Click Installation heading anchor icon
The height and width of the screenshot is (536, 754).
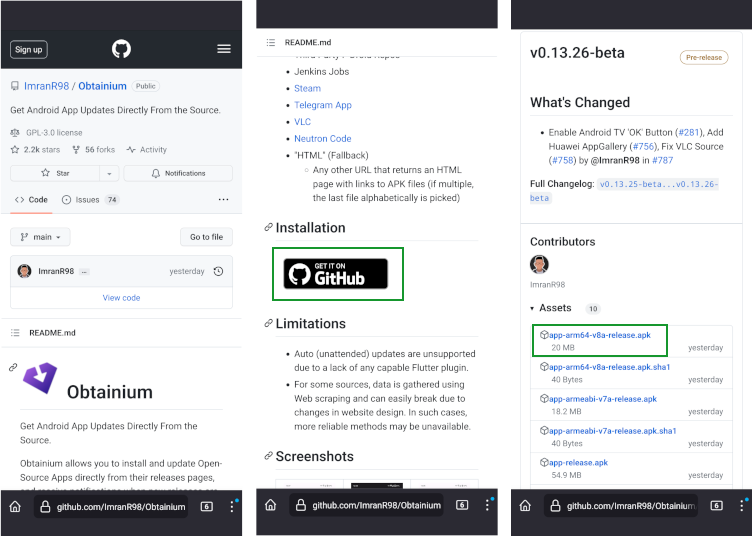point(268,227)
